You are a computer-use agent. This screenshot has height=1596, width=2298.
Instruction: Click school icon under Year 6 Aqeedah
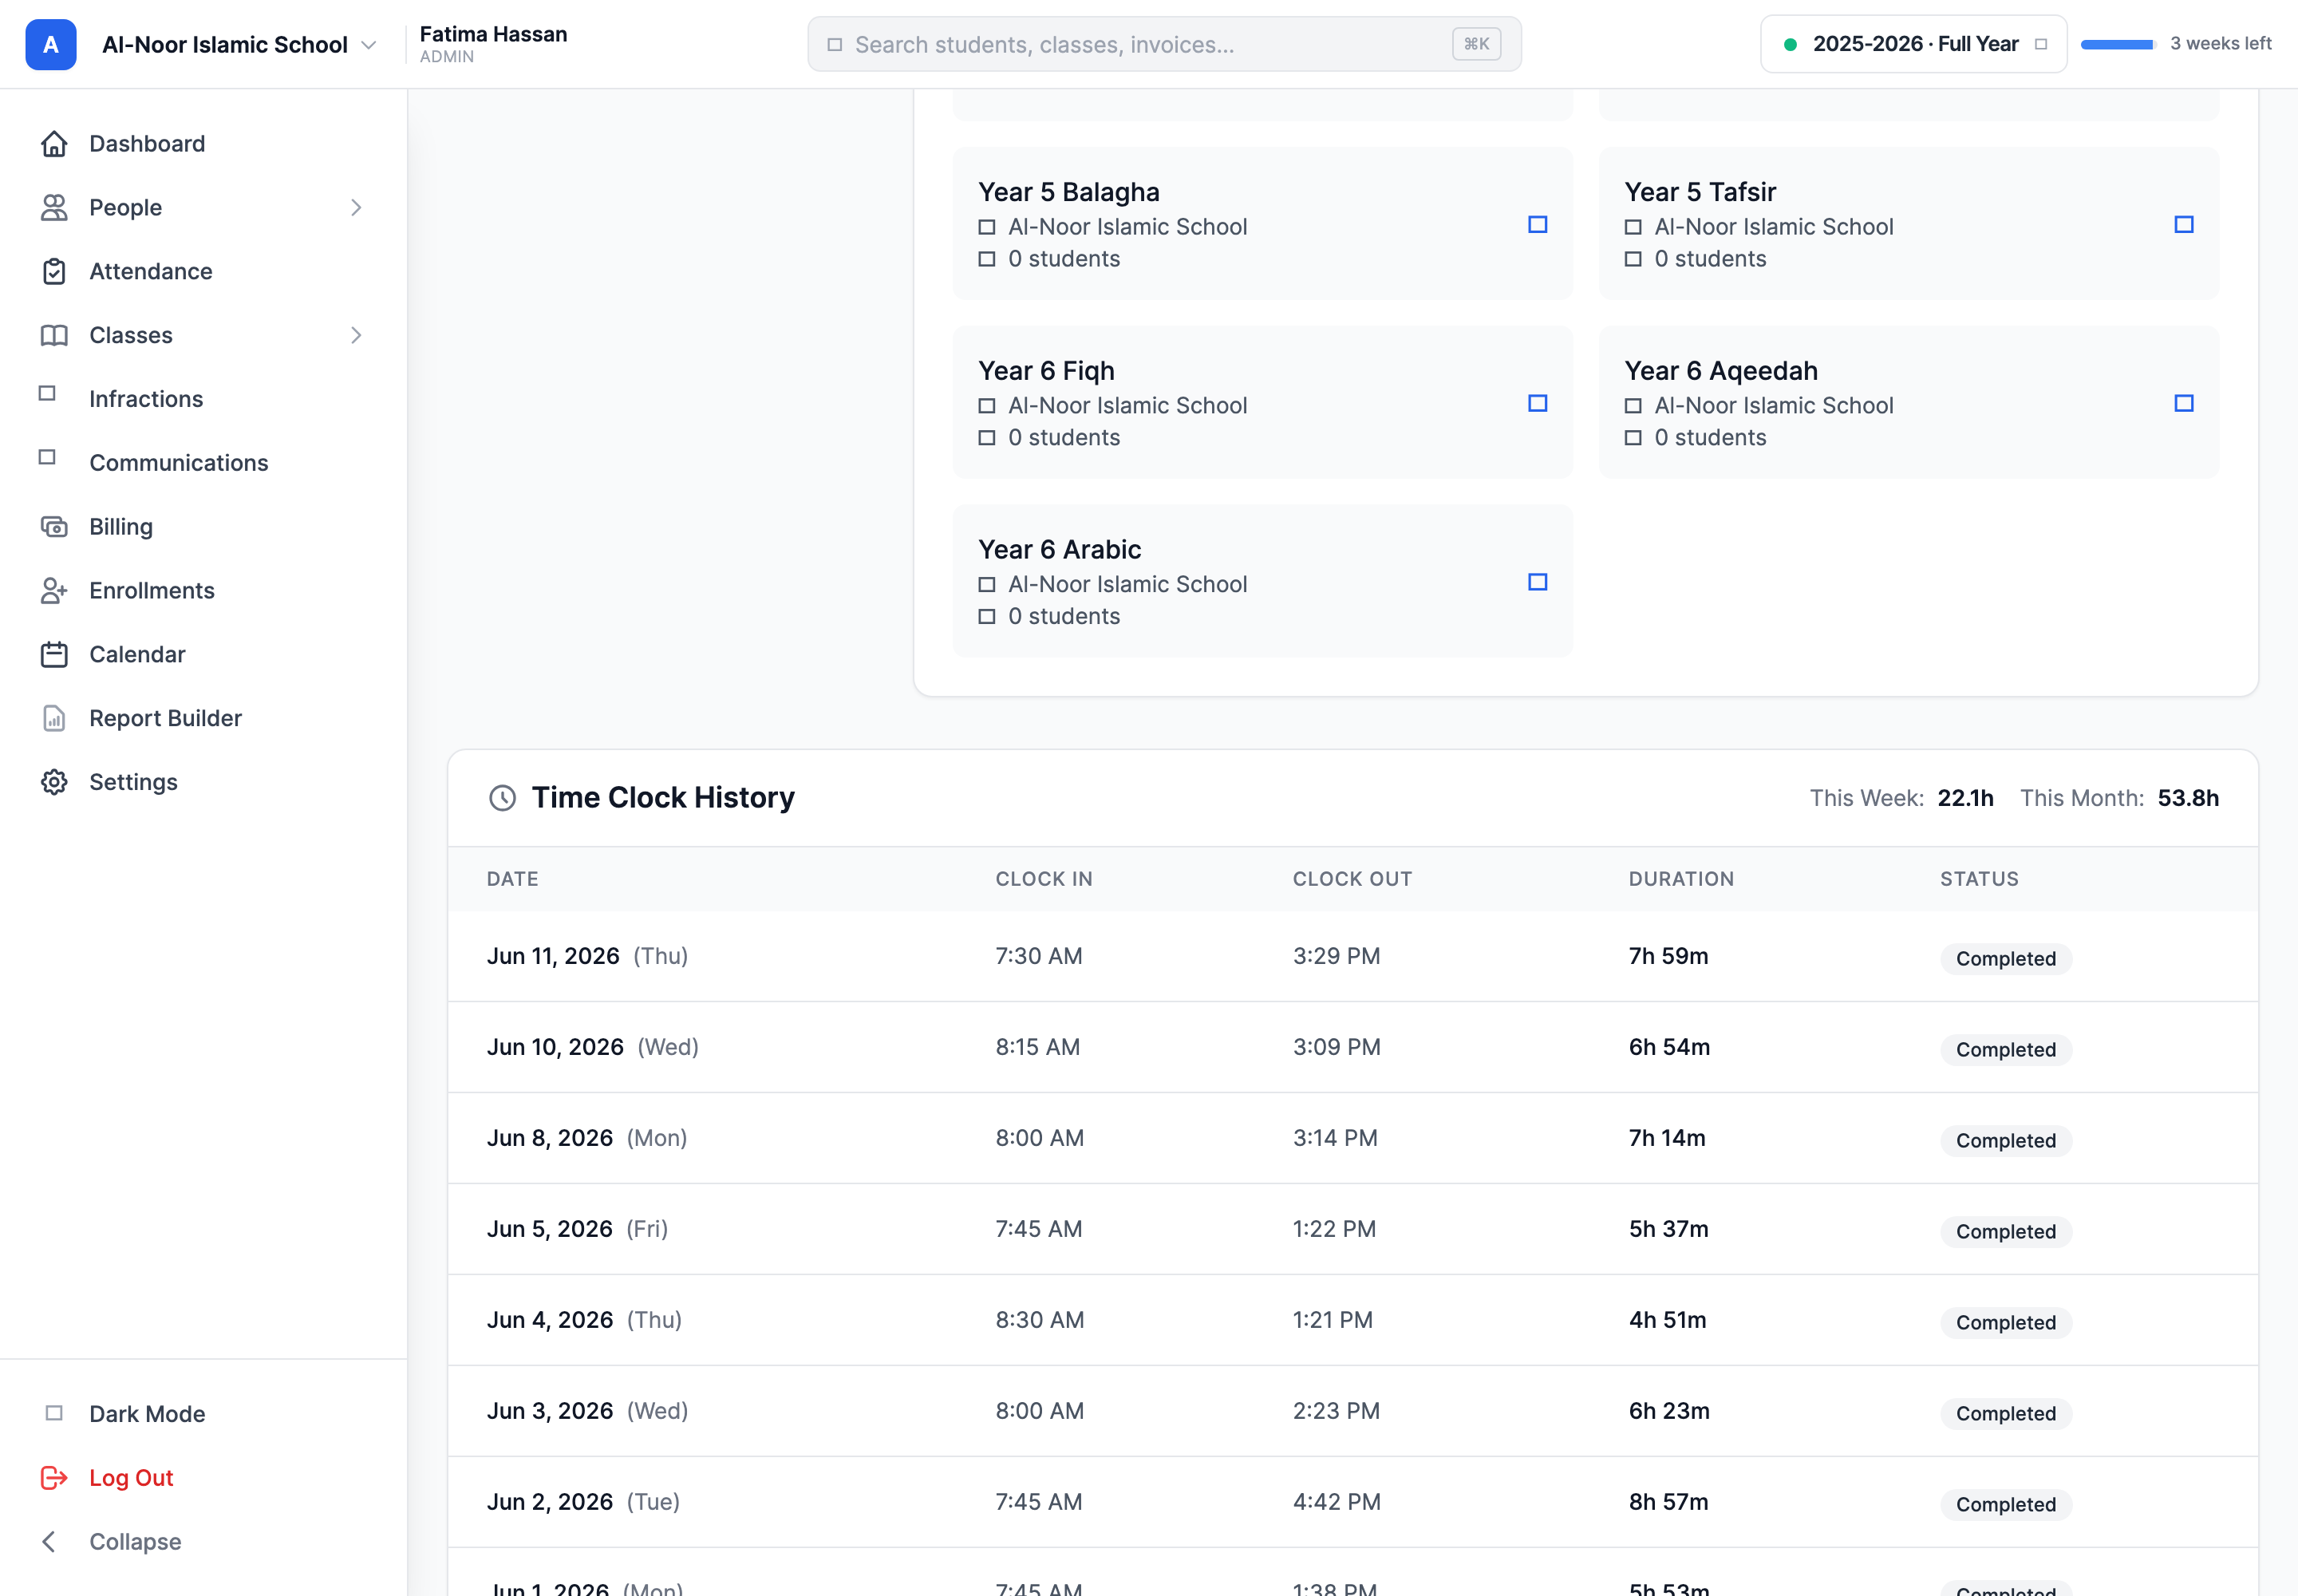pos(1633,407)
